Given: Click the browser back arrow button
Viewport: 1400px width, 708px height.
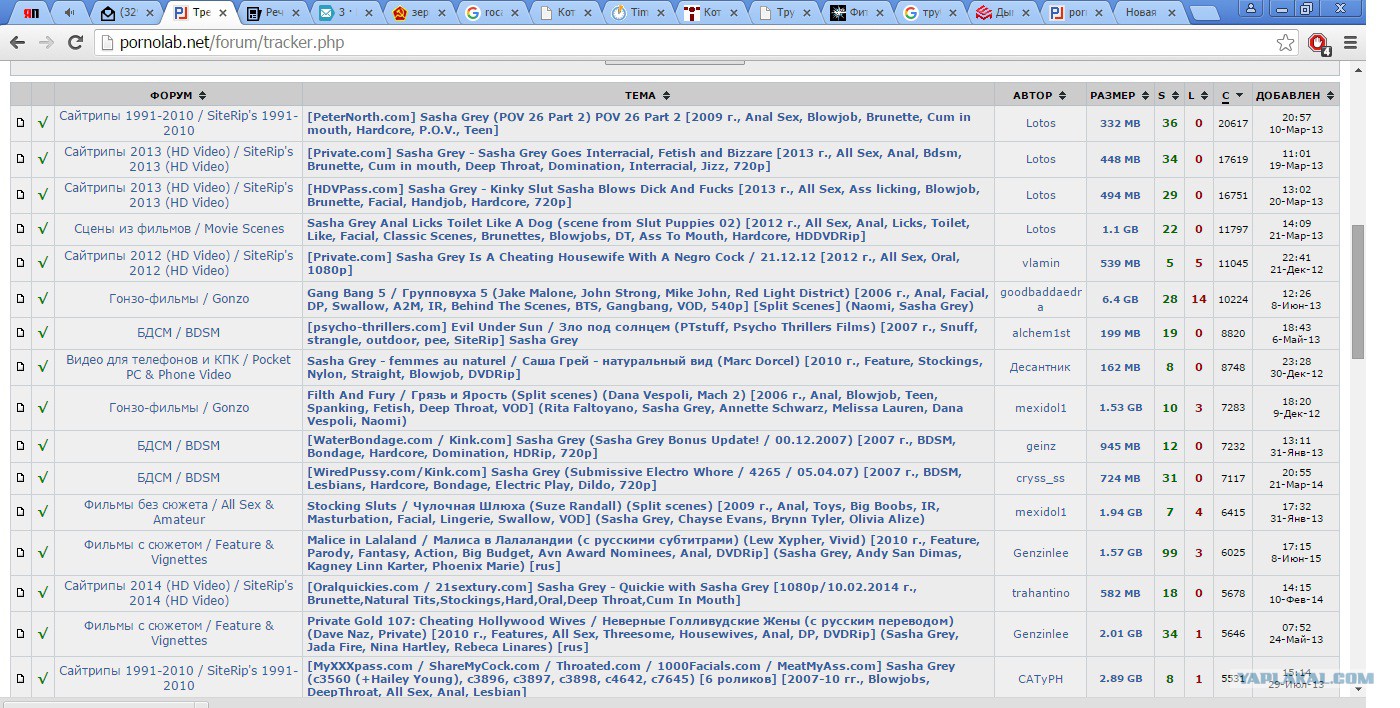Looking at the screenshot, I should click(x=17, y=43).
